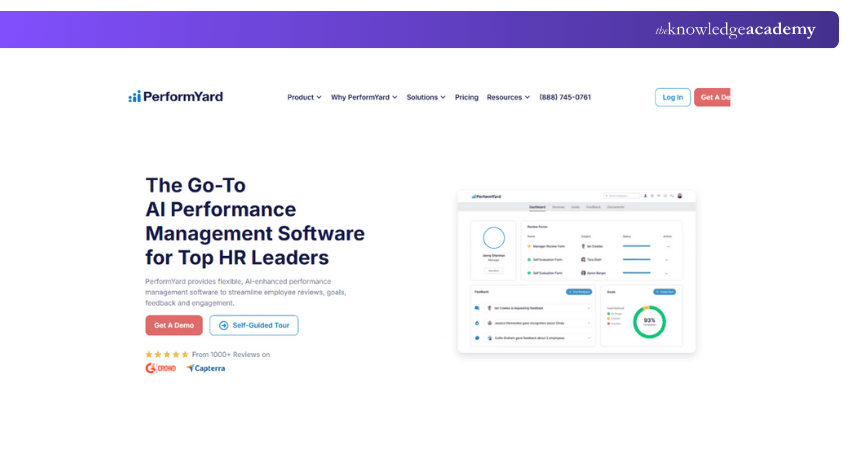
Task: Click Tara Shah's avatar in Review Forms
Action: pos(583,260)
